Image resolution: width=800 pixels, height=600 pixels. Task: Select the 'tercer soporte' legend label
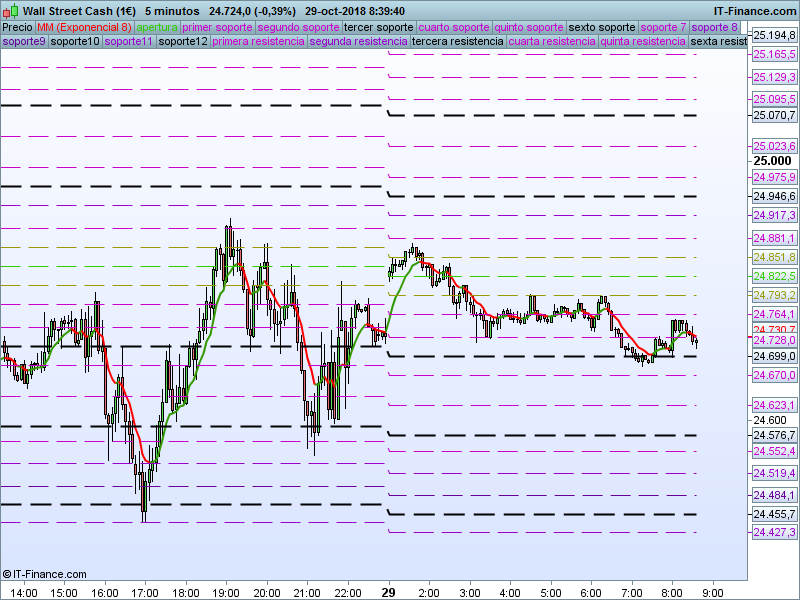click(379, 27)
